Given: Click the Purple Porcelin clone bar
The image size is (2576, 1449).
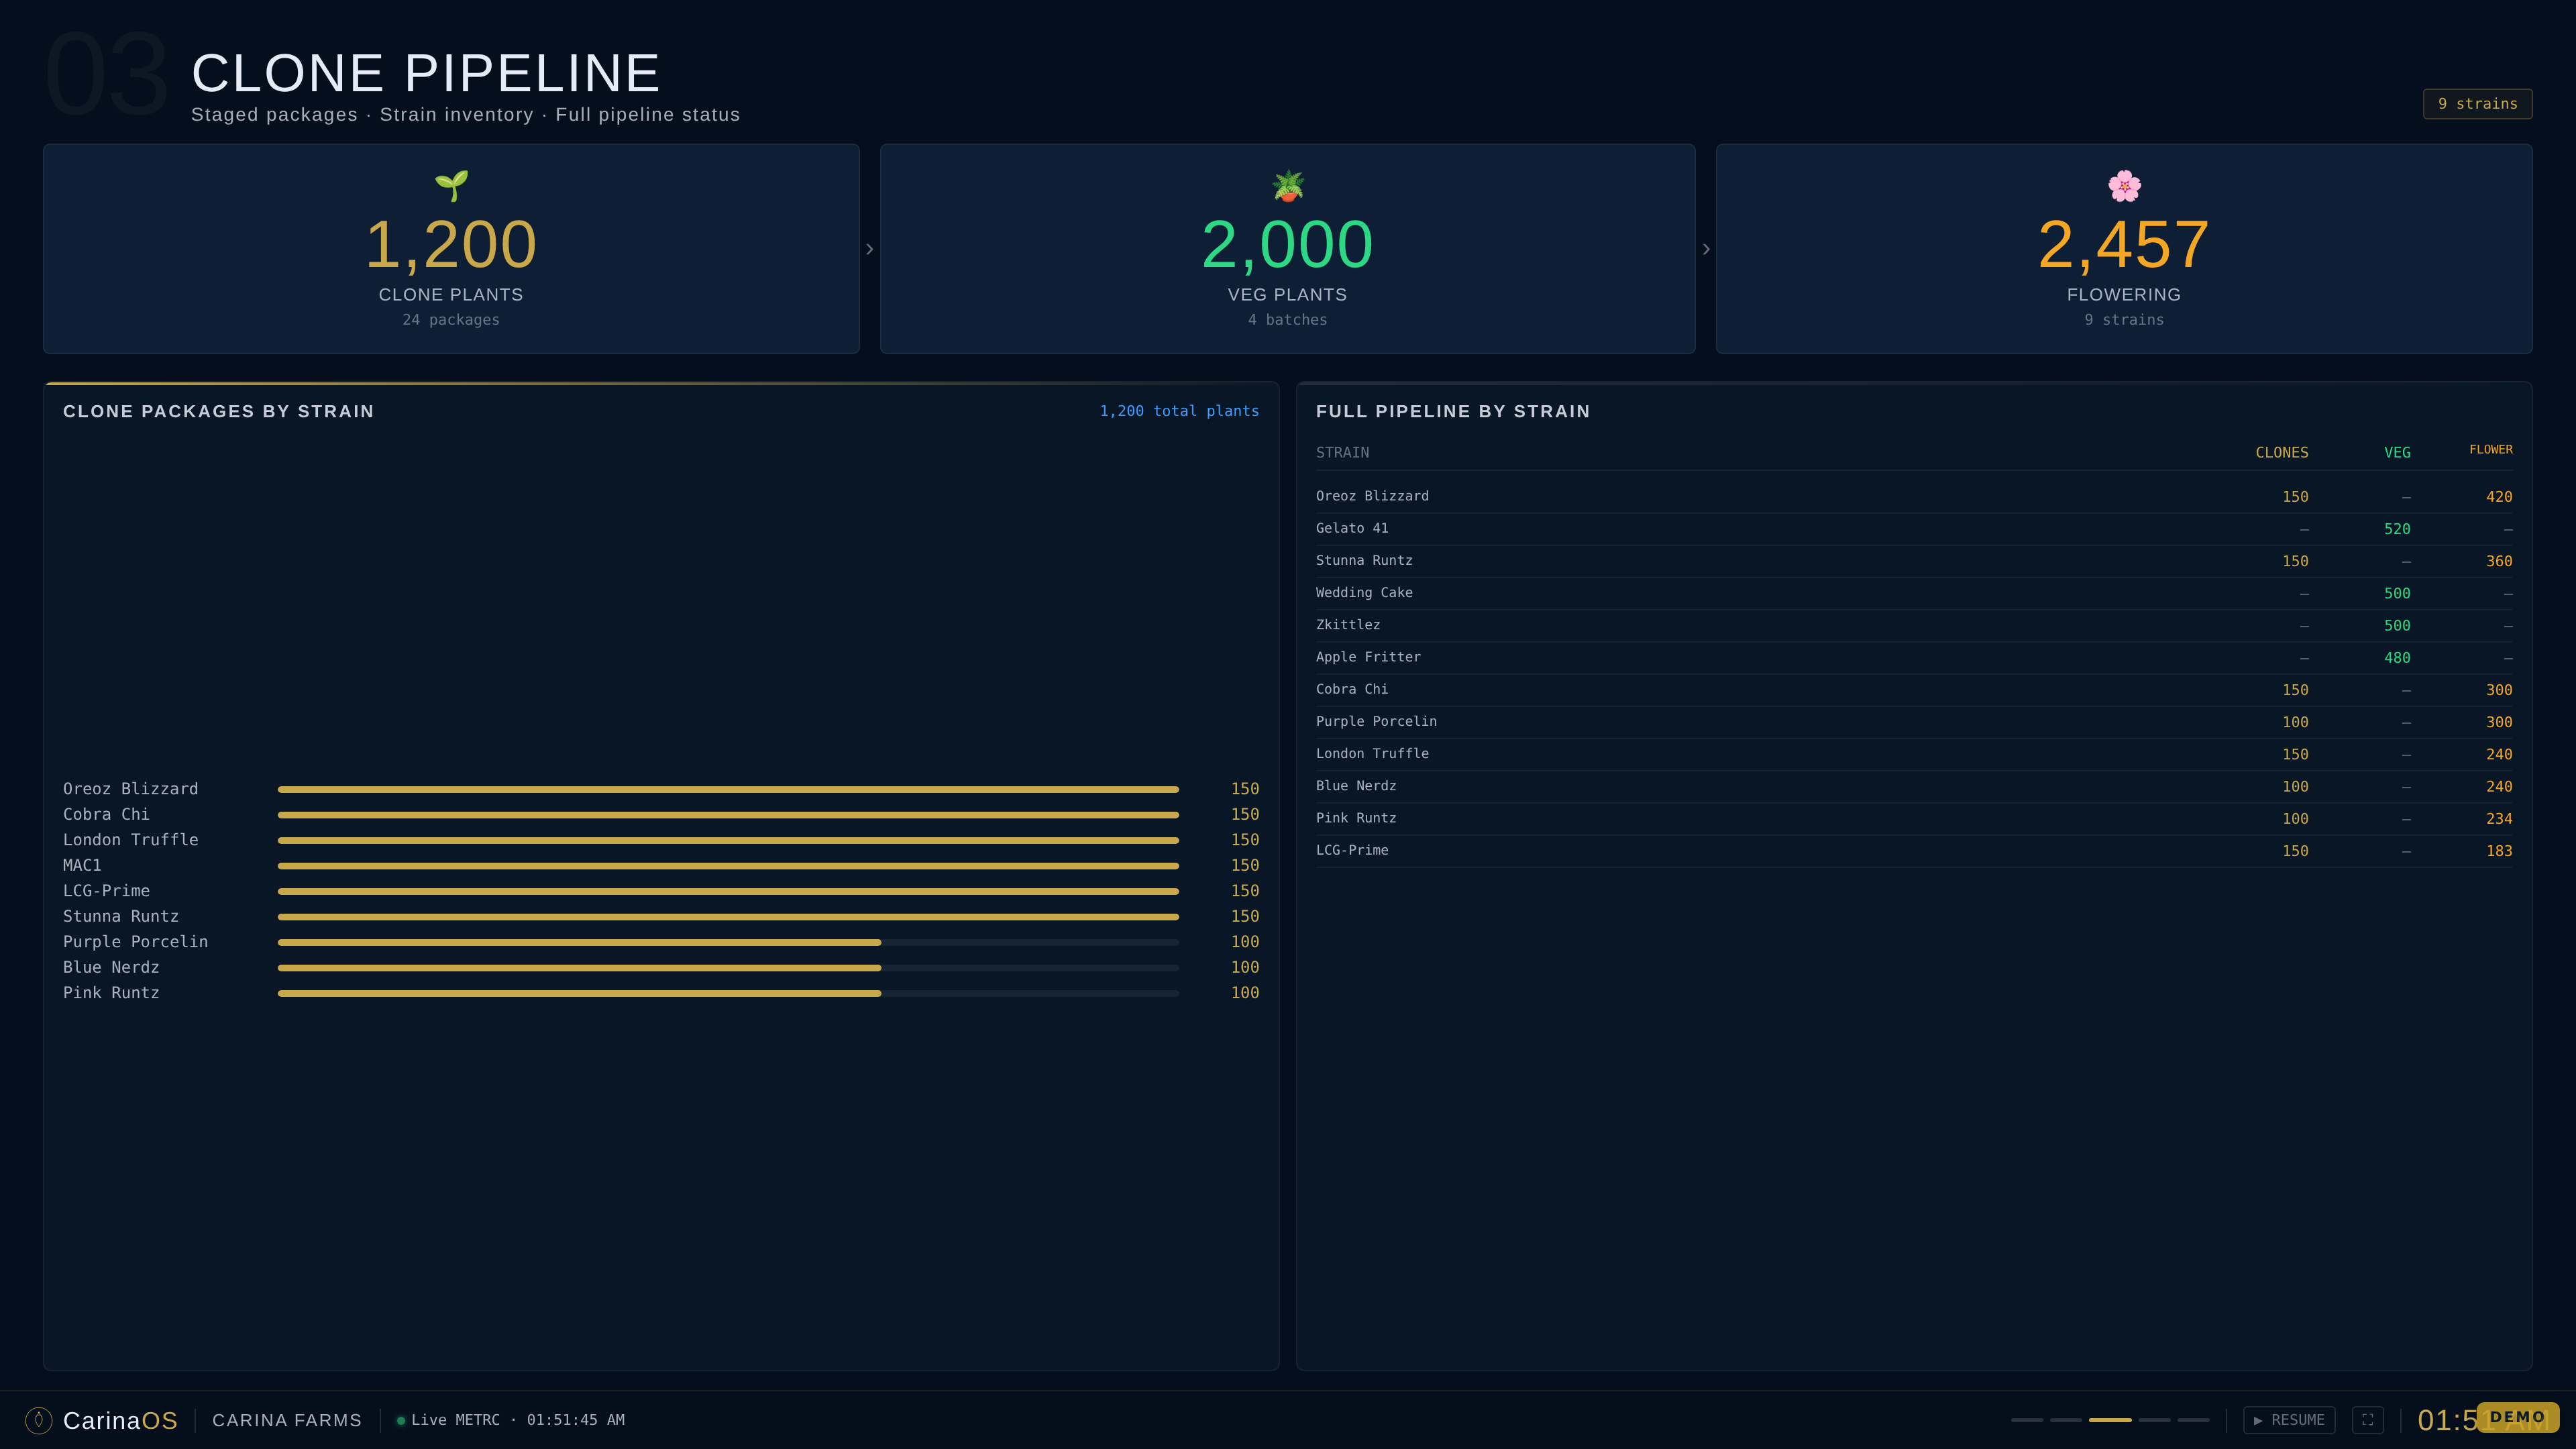Looking at the screenshot, I should (728, 942).
